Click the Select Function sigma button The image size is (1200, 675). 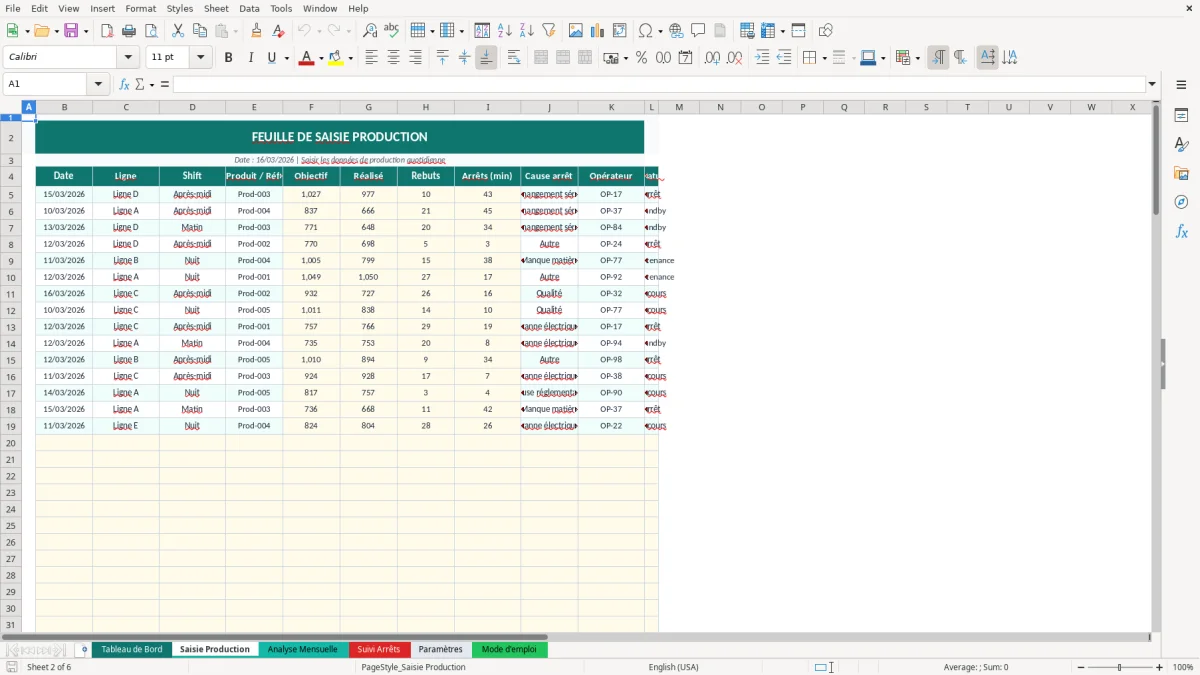pyautogui.click(x=139, y=84)
